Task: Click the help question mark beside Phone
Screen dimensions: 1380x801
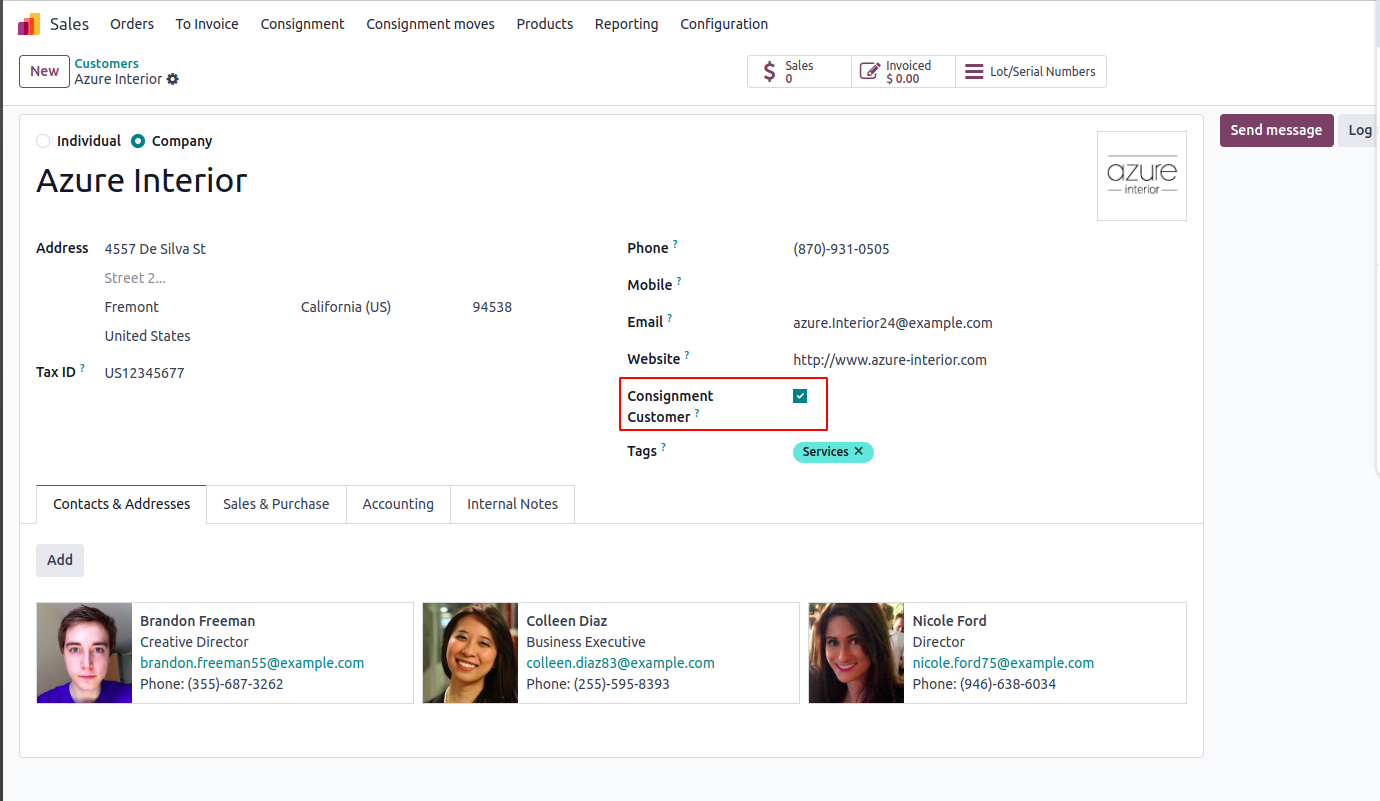Action: click(675, 244)
